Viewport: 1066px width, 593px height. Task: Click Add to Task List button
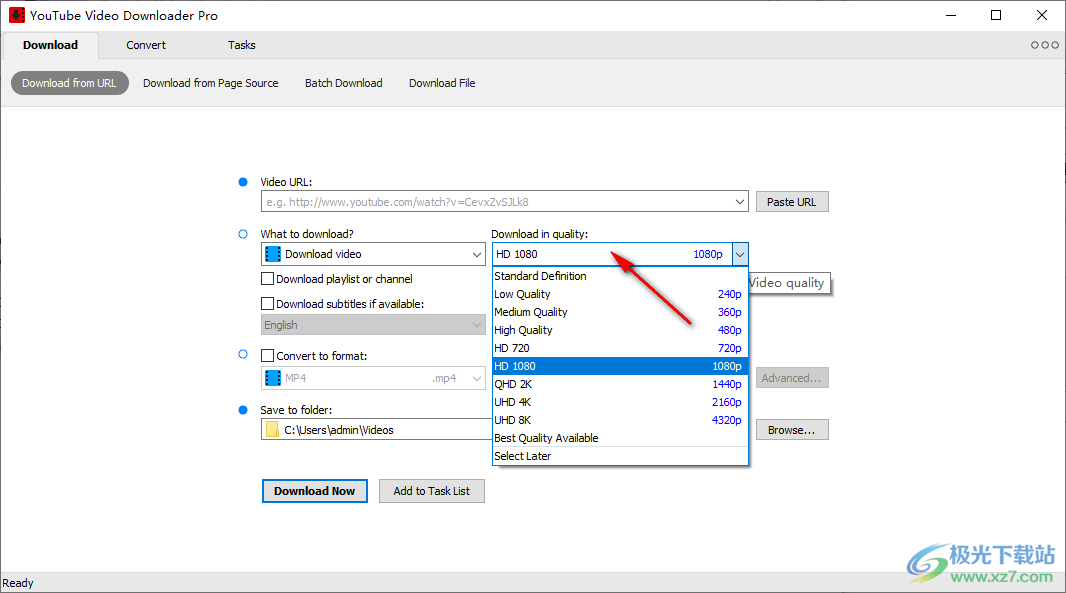[x=432, y=491]
